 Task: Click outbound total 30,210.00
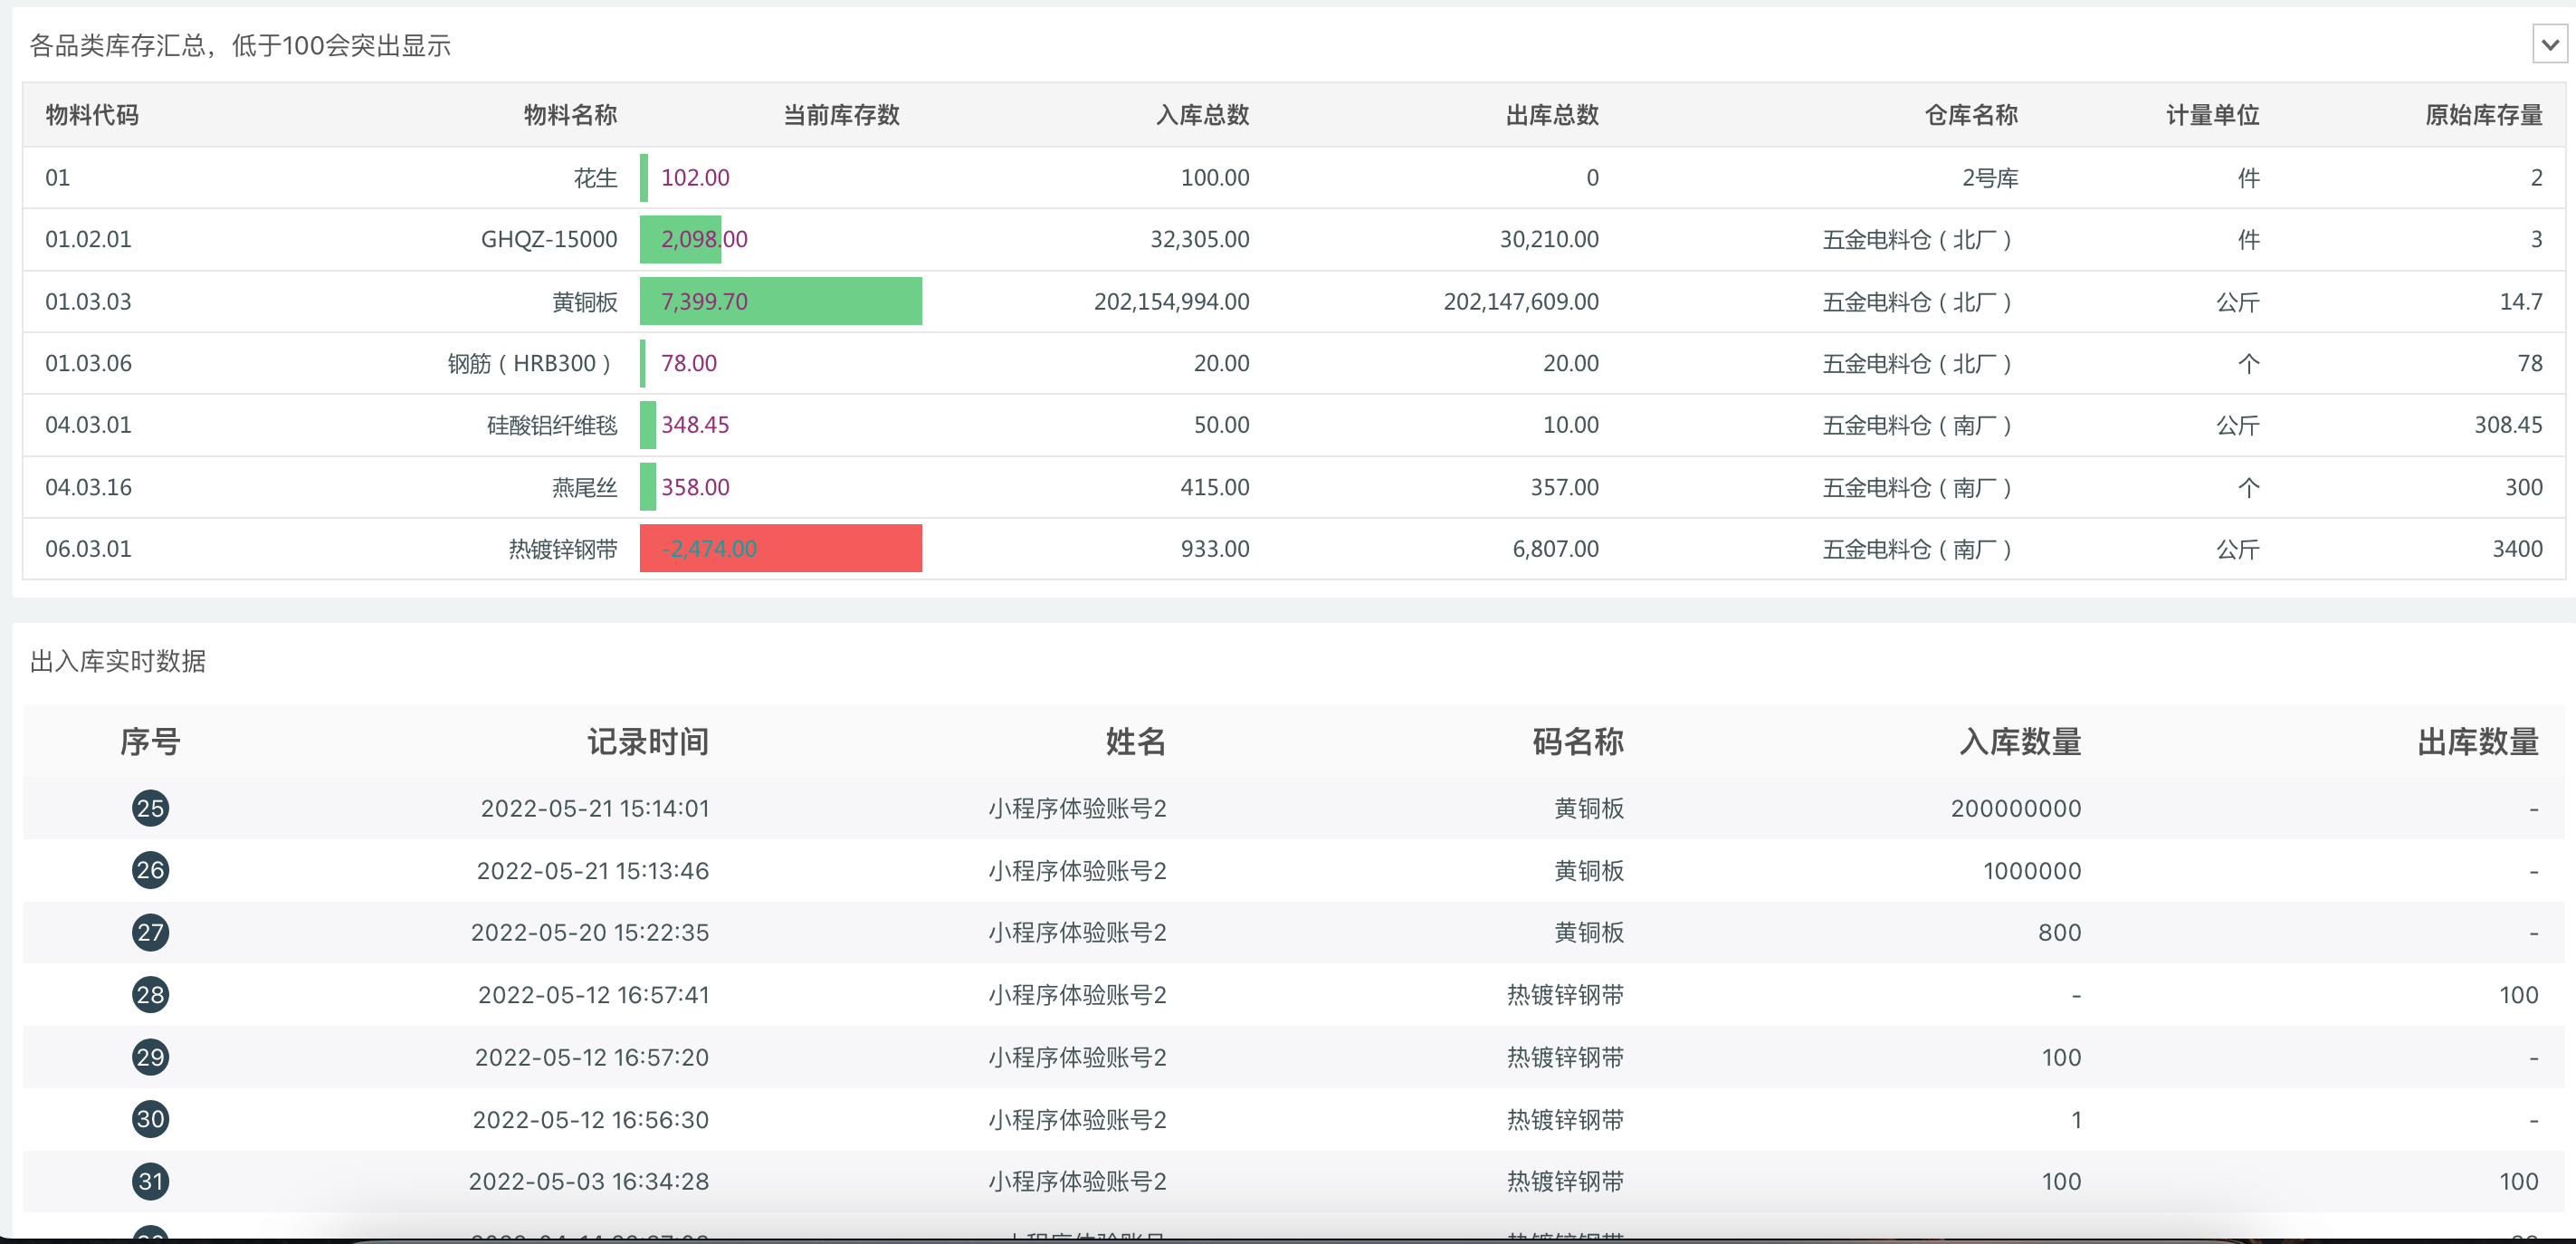click(1549, 239)
